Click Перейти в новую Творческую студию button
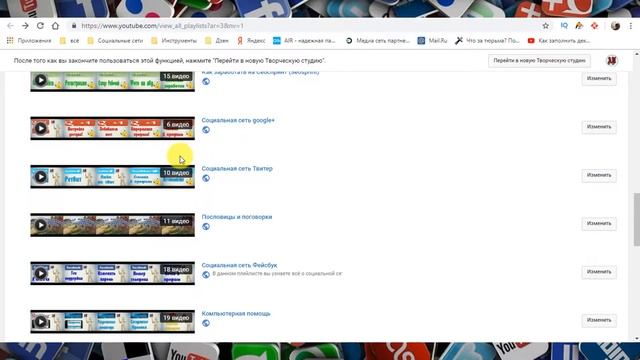The width and height of the screenshot is (640, 360). [x=539, y=60]
